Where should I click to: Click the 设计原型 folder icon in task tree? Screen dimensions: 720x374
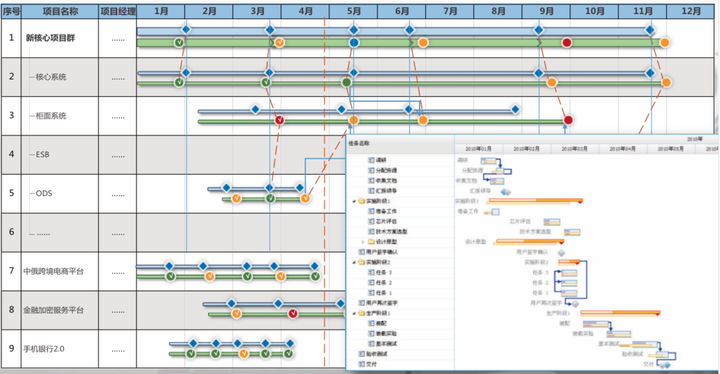(371, 242)
